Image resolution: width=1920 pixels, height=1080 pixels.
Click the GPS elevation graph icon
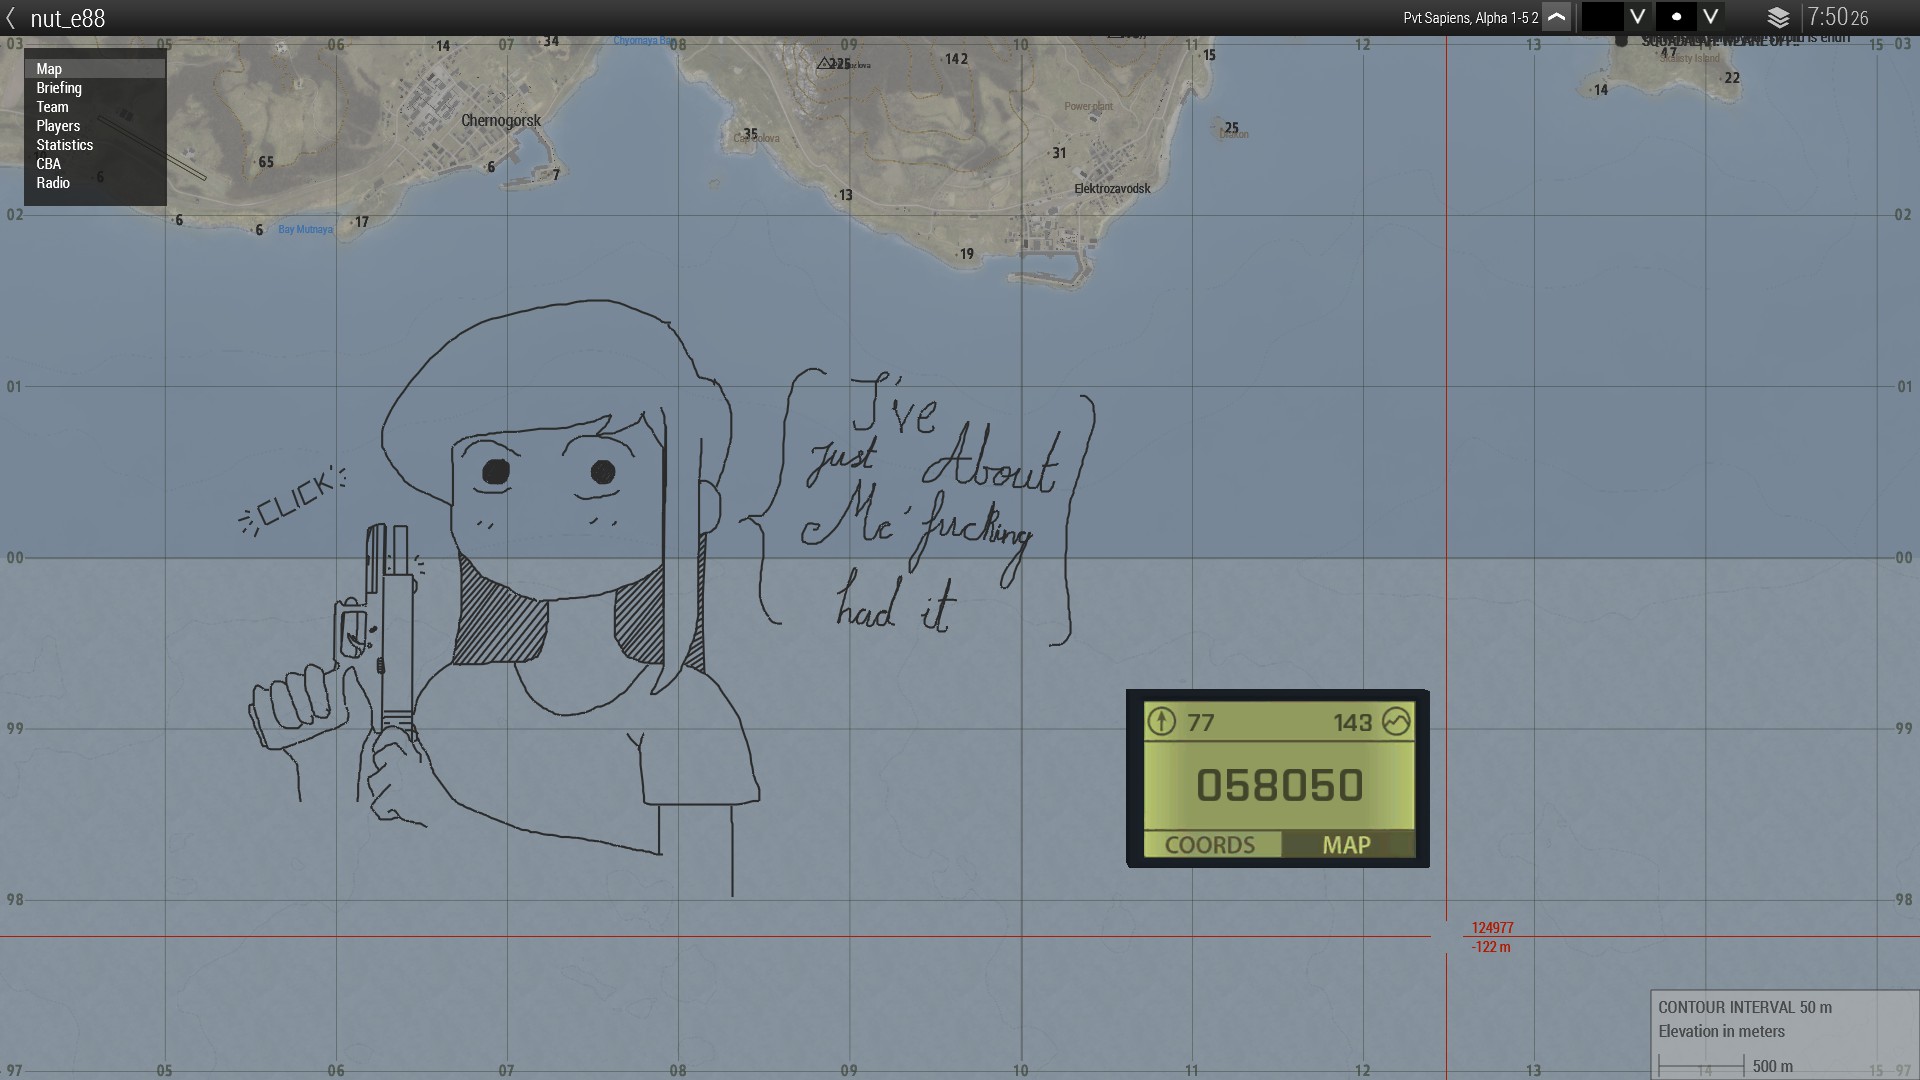pyautogui.click(x=1396, y=721)
